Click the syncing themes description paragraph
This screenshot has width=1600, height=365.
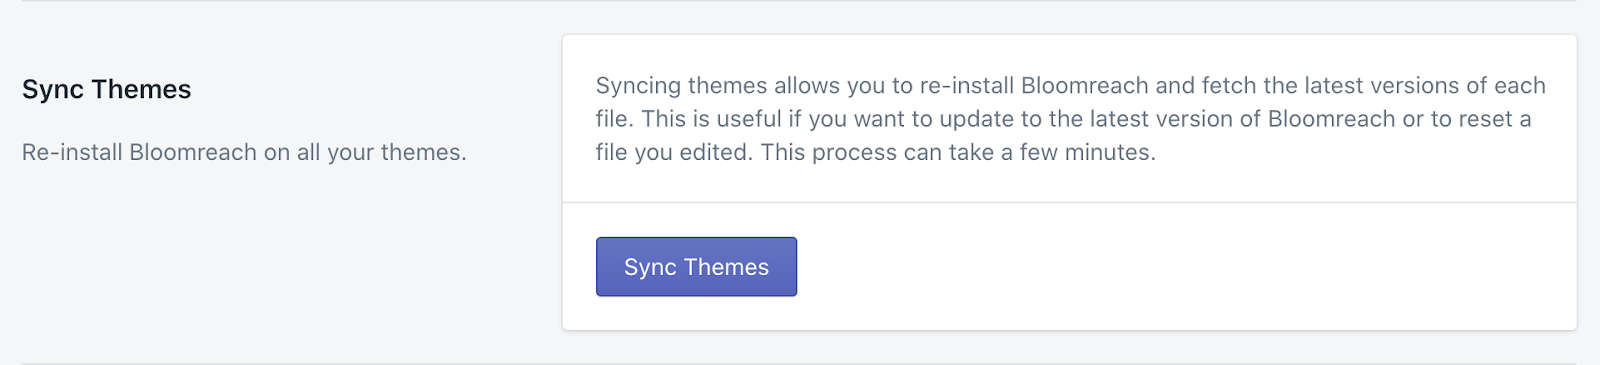[1070, 119]
